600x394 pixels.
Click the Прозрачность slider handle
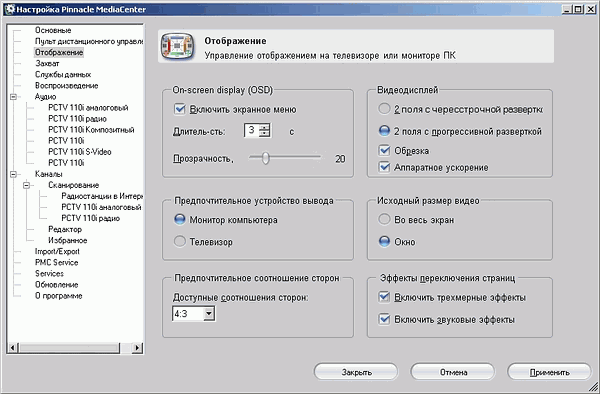coord(266,158)
